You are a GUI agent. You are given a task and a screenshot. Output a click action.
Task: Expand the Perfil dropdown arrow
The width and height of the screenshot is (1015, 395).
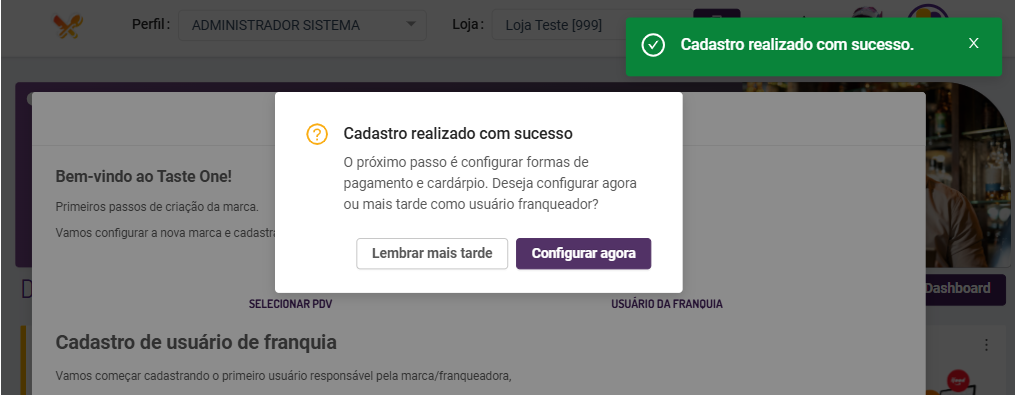point(410,25)
